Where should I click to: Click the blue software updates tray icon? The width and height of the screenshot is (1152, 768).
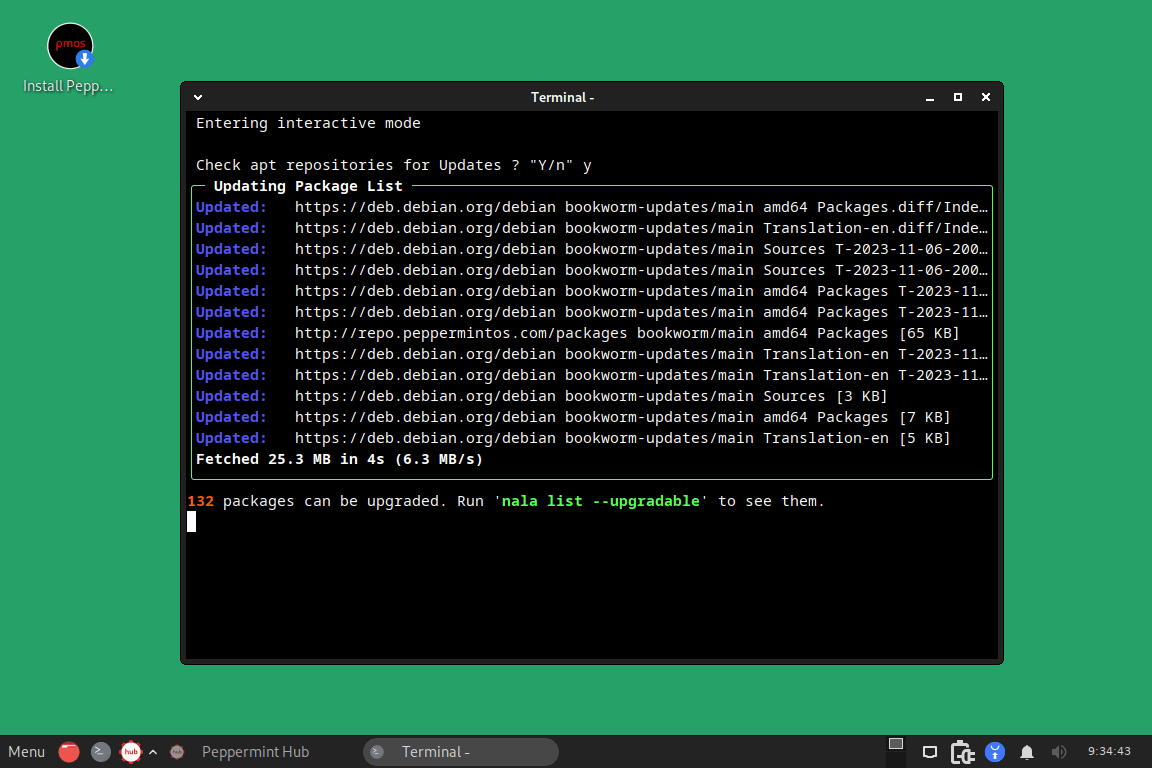coord(994,751)
